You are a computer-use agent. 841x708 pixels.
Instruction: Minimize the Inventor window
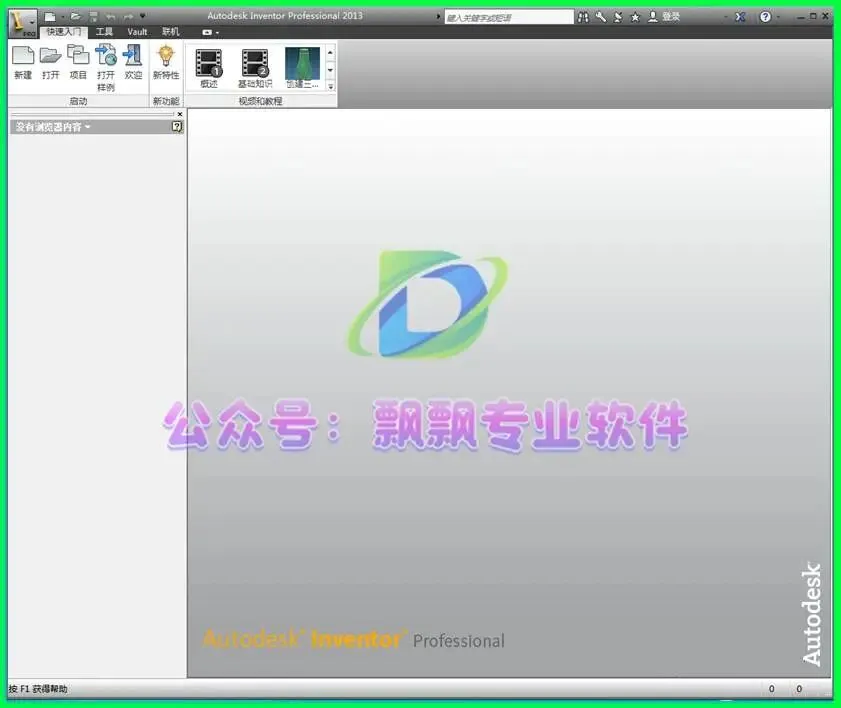801,17
